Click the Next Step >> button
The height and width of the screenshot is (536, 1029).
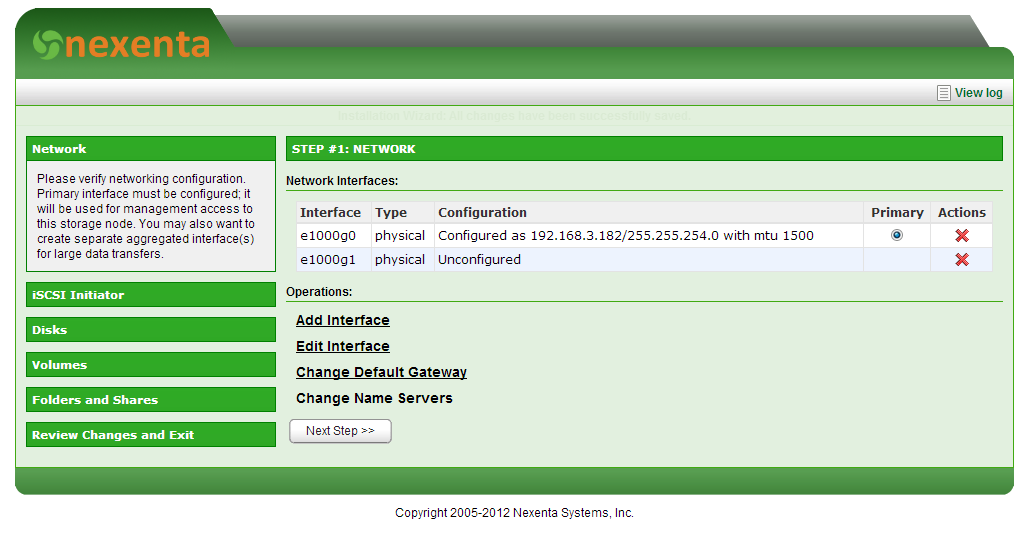(x=340, y=431)
